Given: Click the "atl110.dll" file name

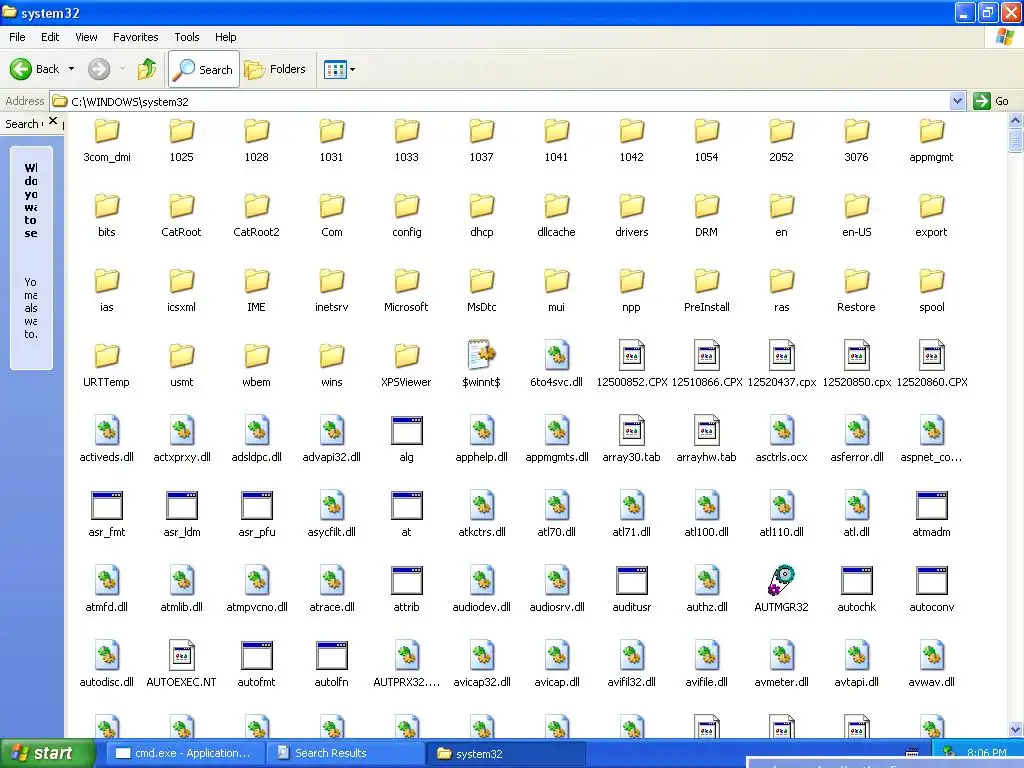Looking at the screenshot, I should coord(781,532).
